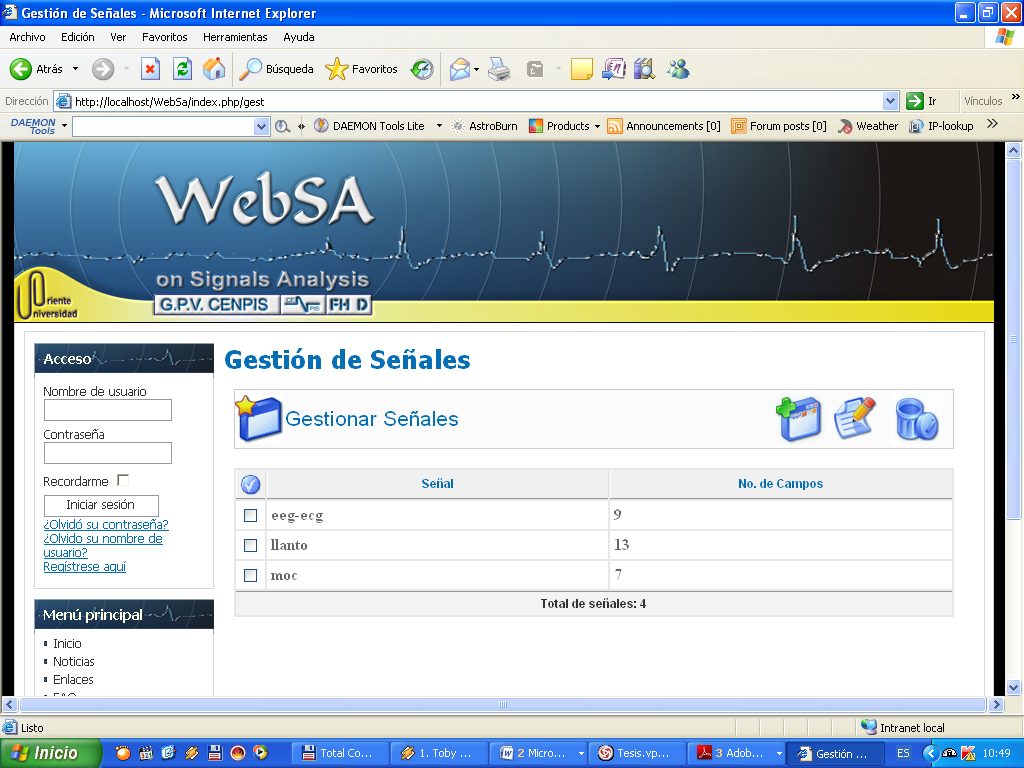Viewport: 1024px width, 768px height.
Task: Check the eeg-ecg signal checkbox
Action: tap(251, 516)
